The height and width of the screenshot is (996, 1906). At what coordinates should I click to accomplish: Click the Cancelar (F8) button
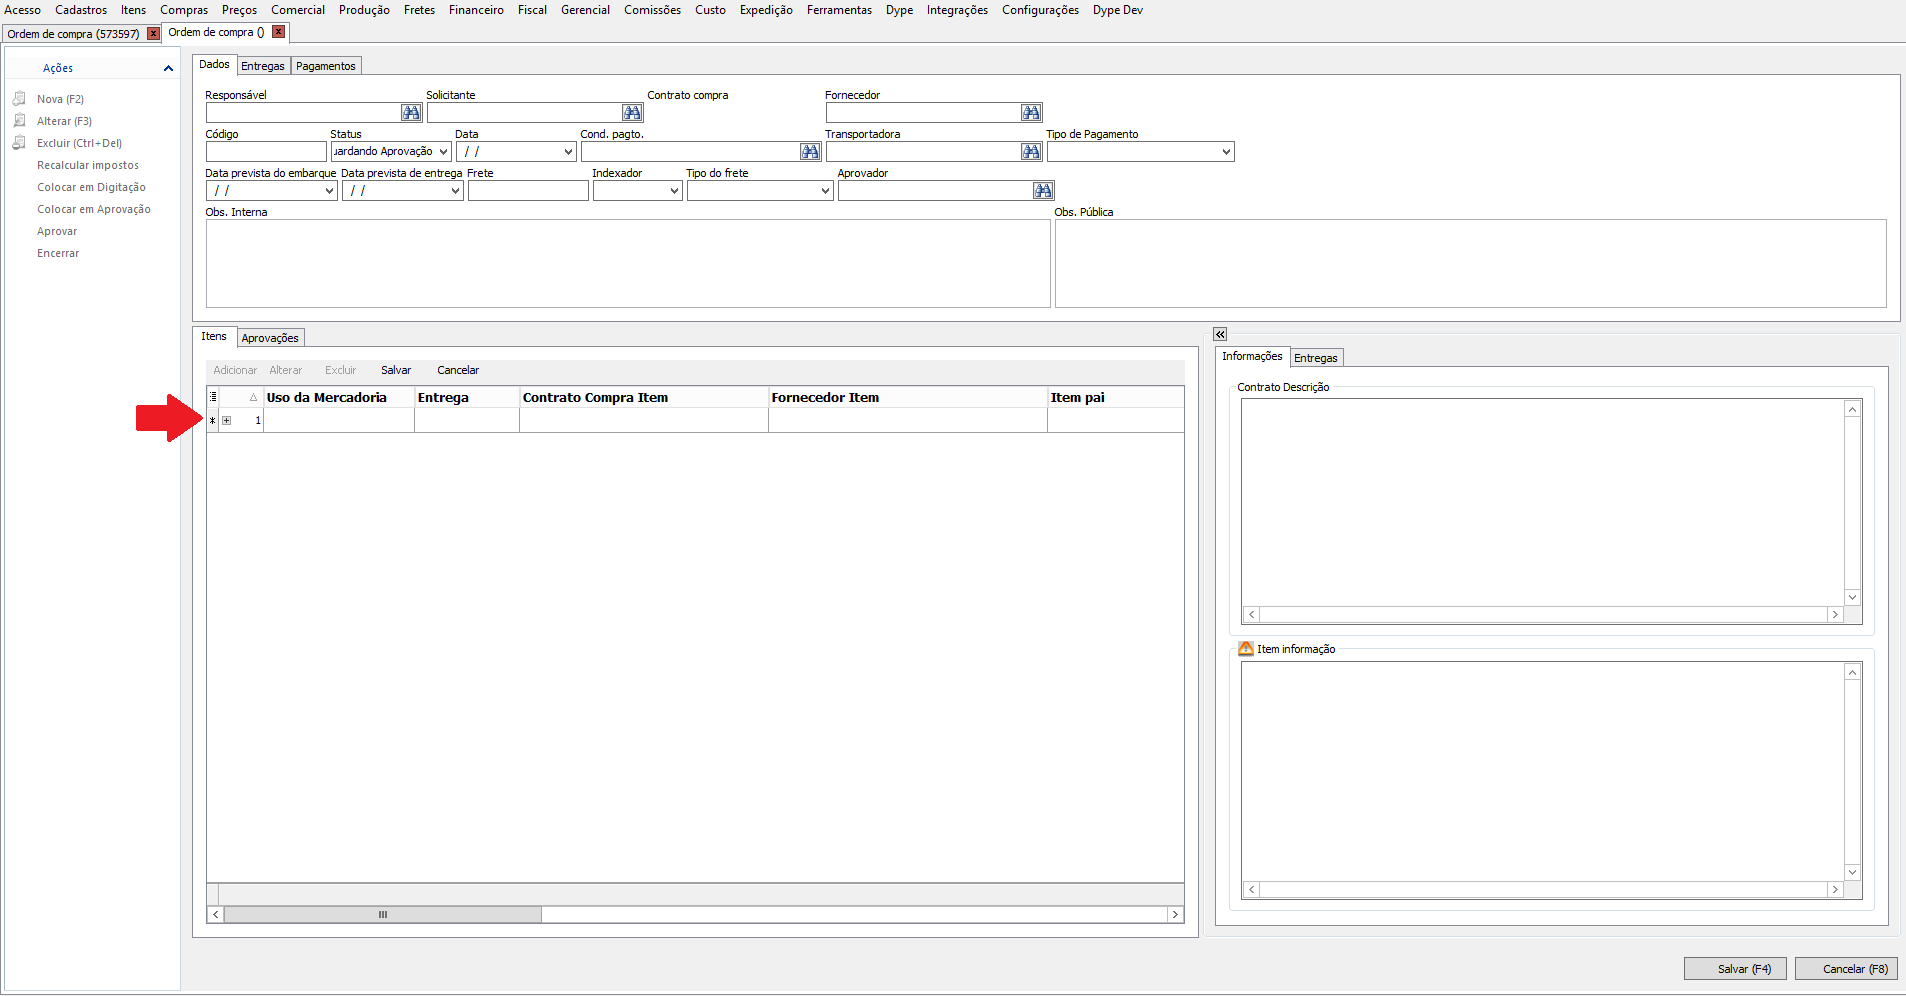click(1846, 969)
